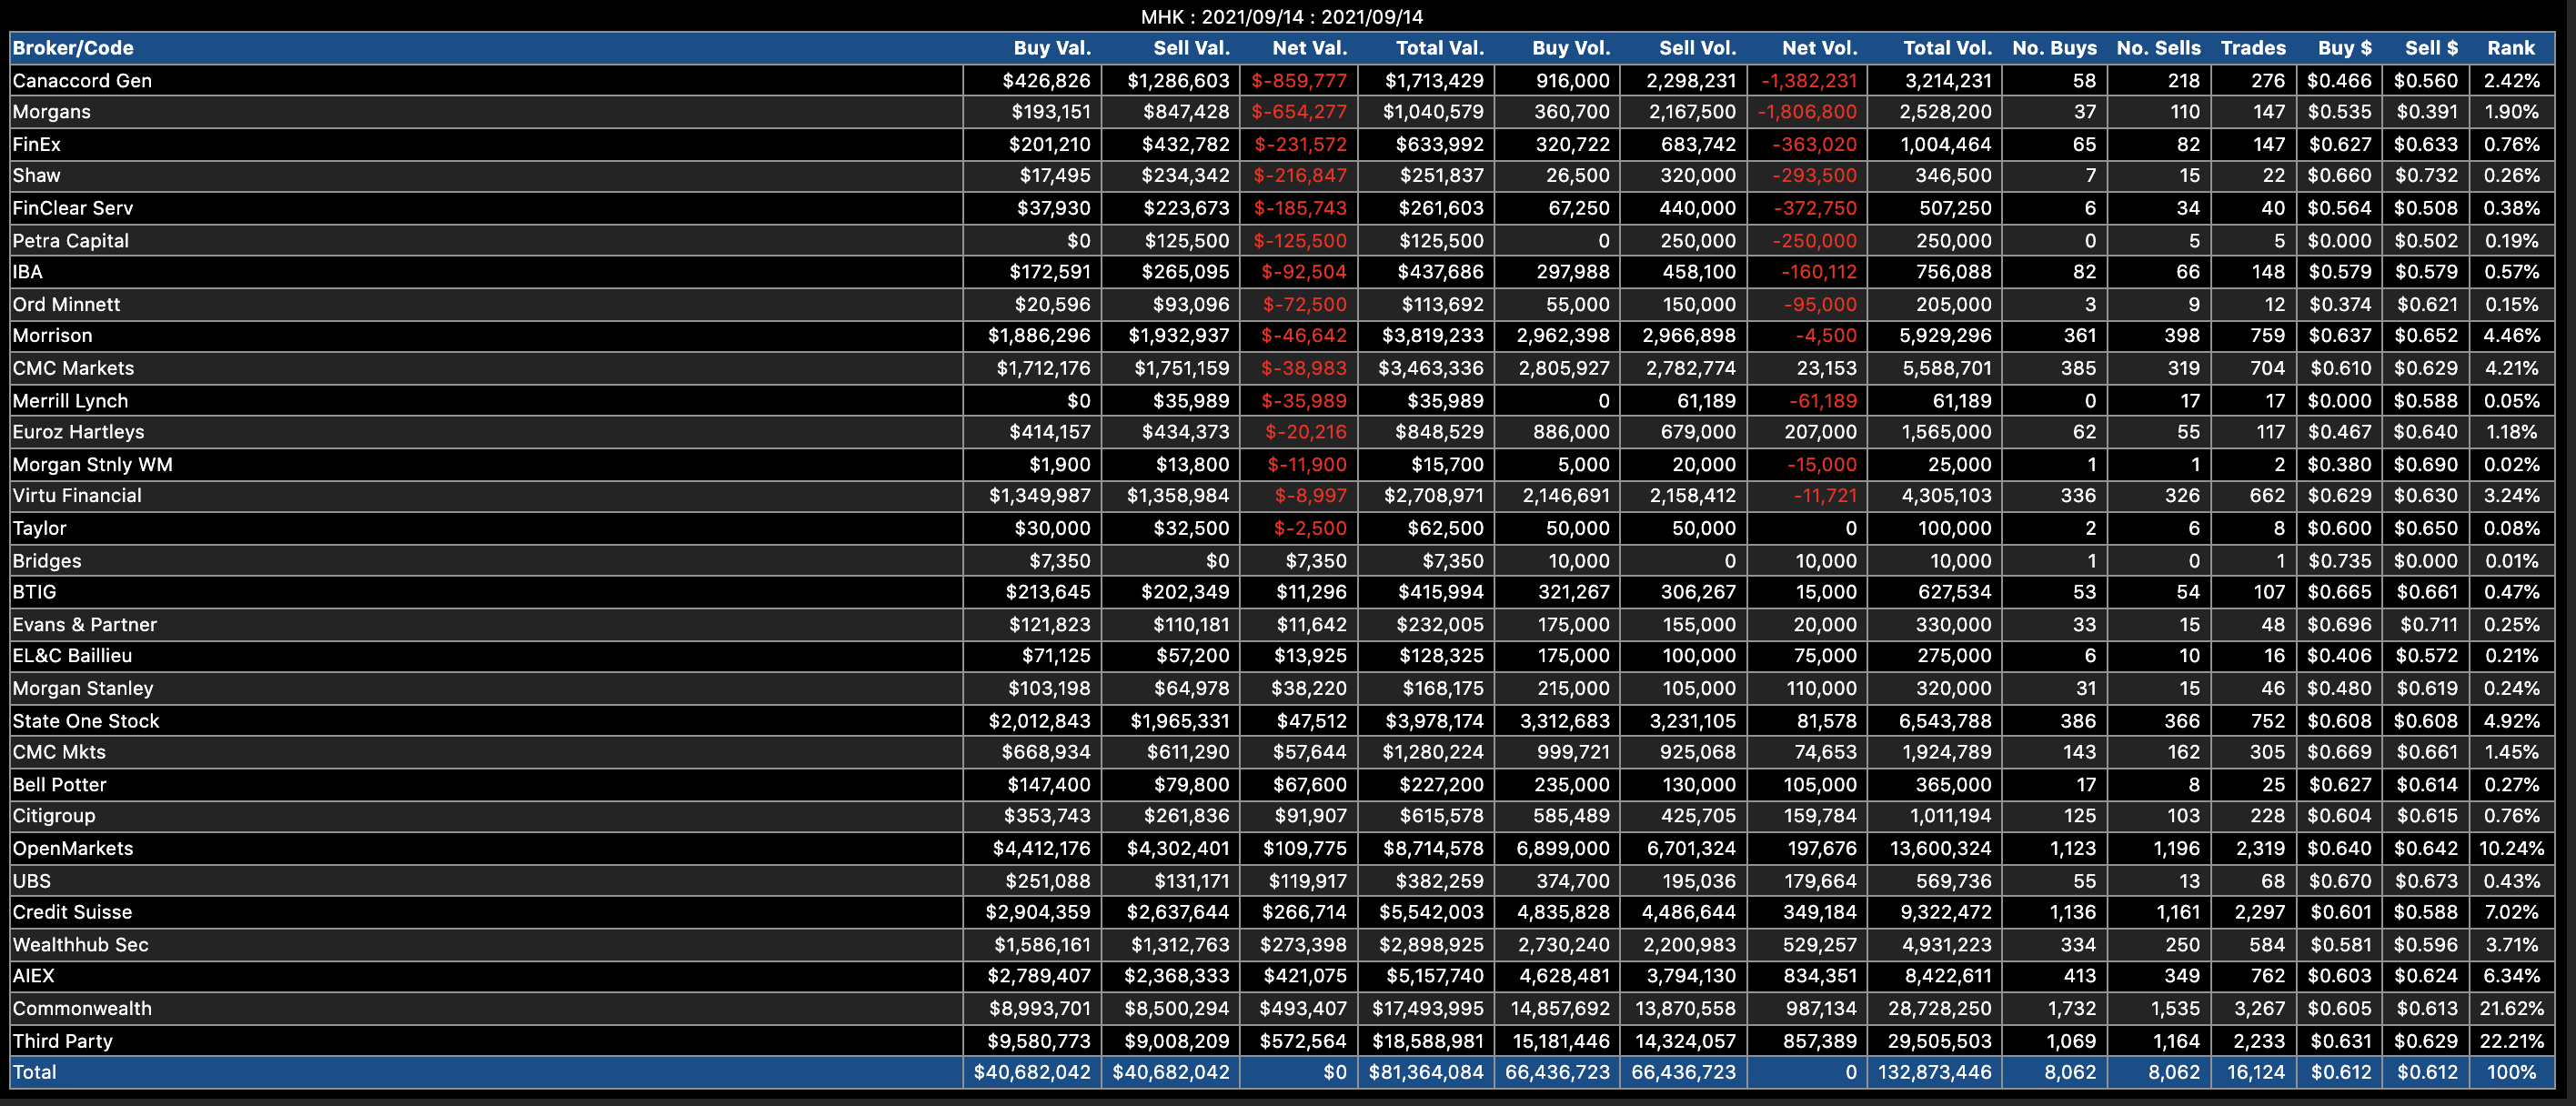Image resolution: width=2576 pixels, height=1106 pixels.
Task: Click Morgans net volume -1,806,800
Action: click(x=1808, y=112)
